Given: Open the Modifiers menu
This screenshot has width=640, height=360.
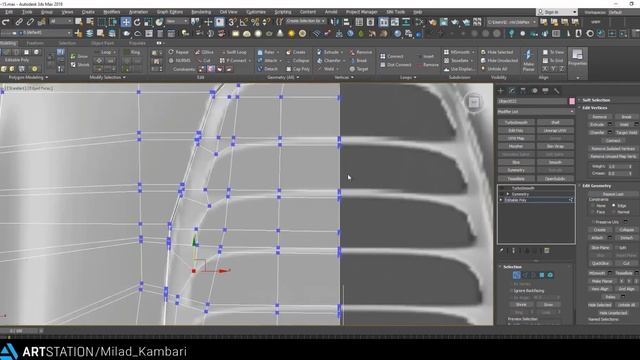Looking at the screenshot, I should click(x=111, y=12).
